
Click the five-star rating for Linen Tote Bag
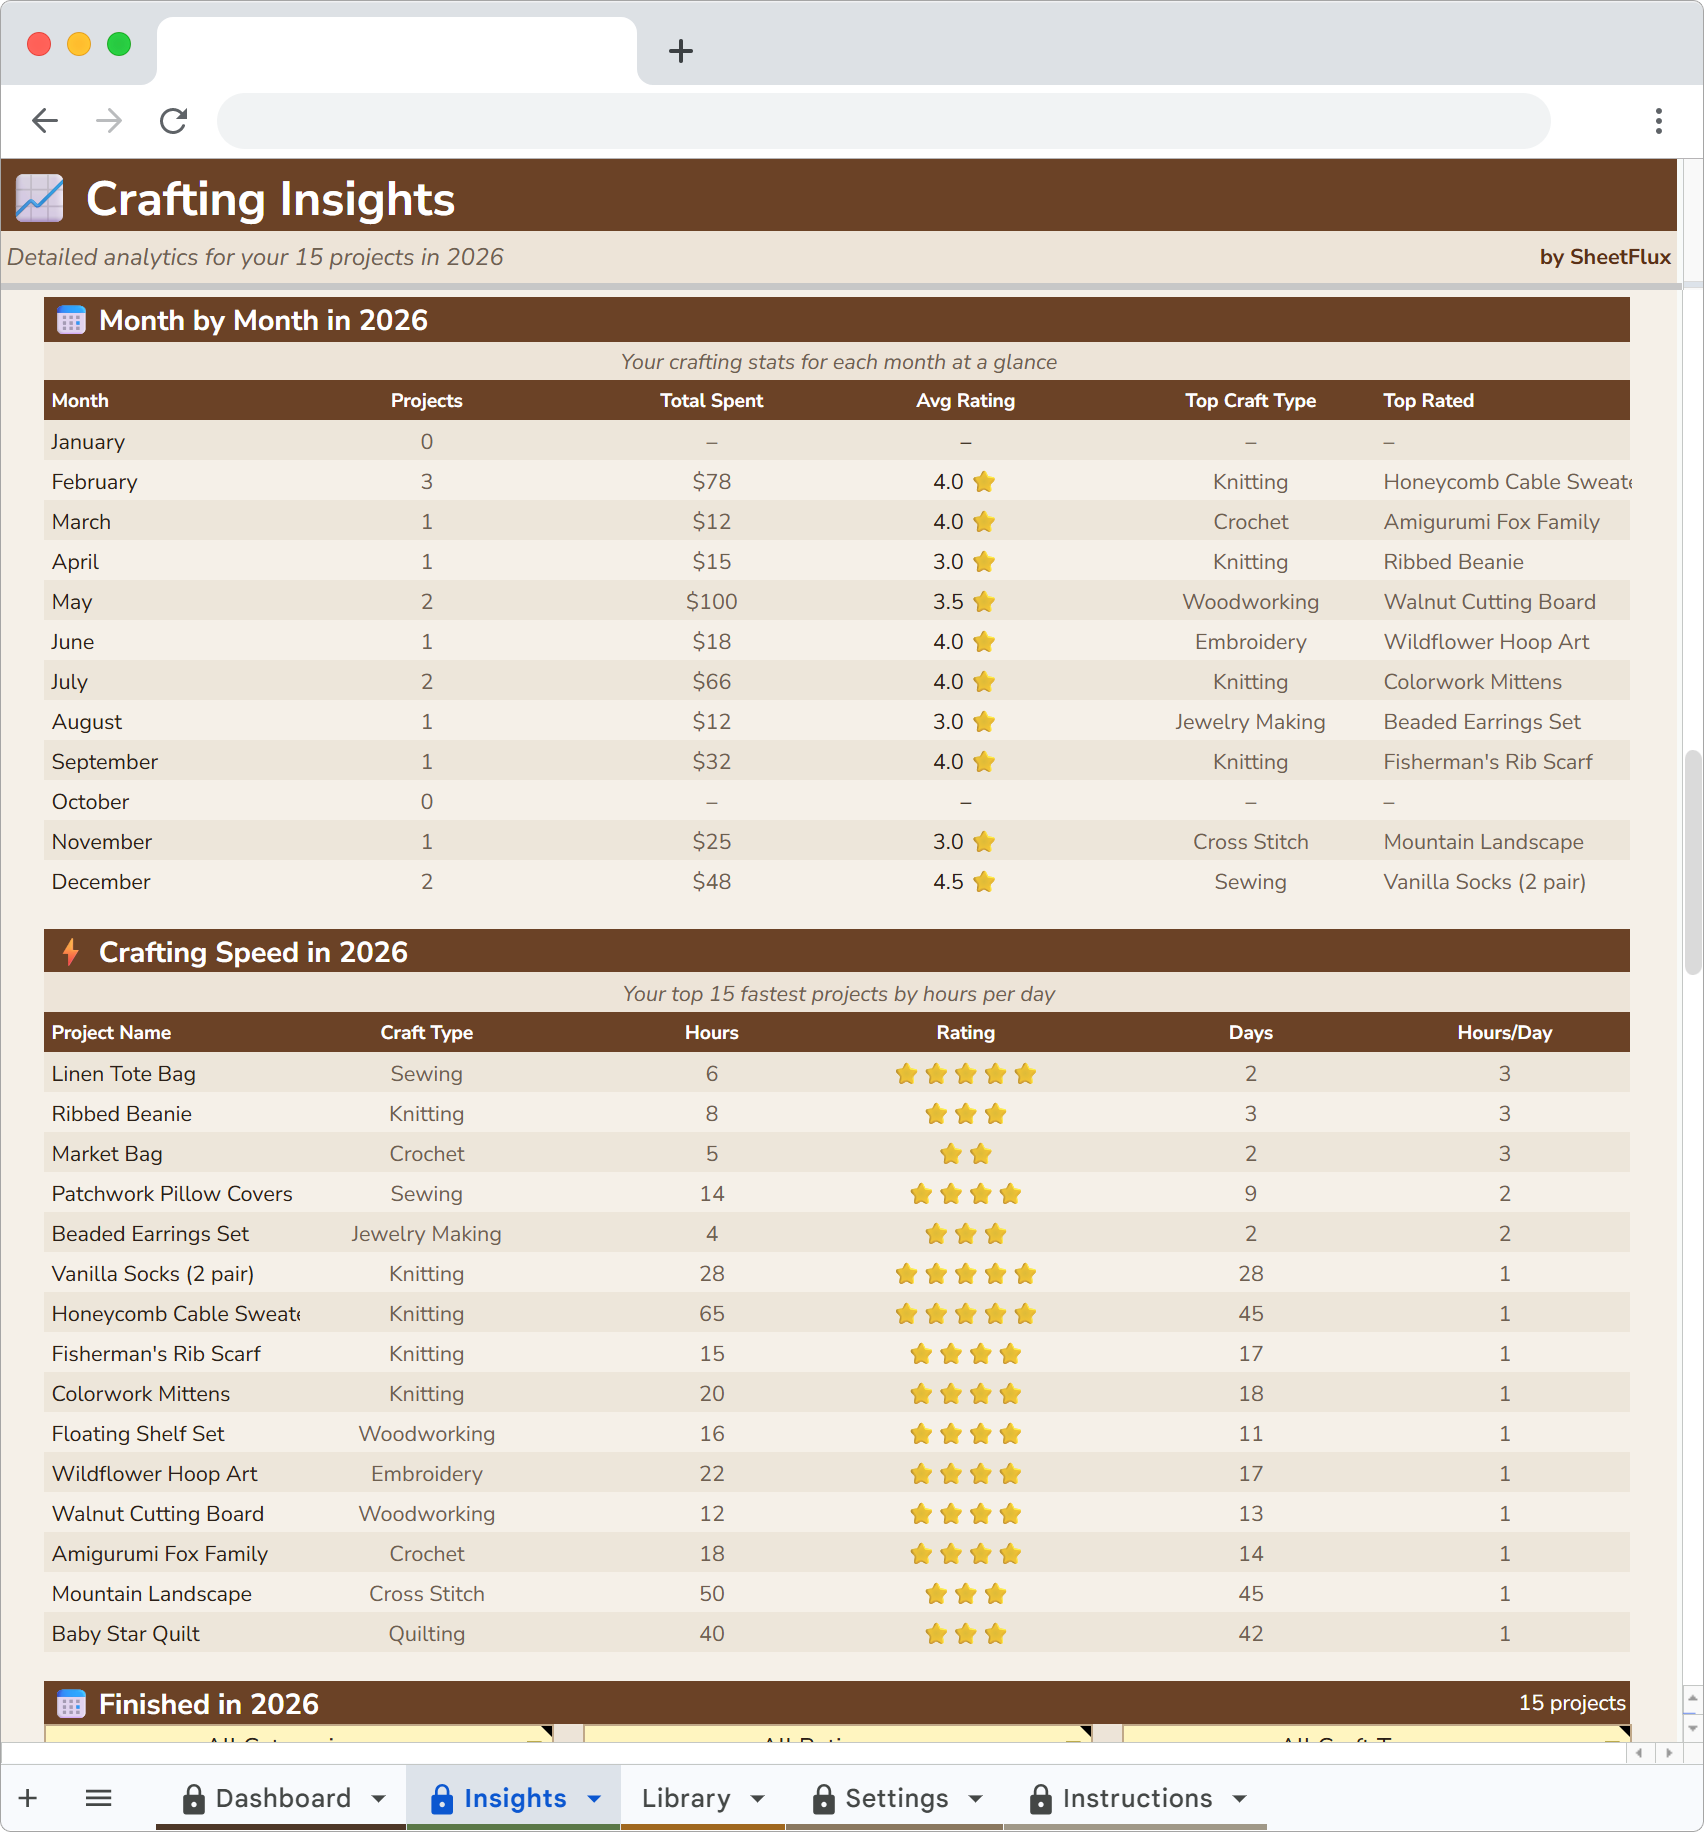[x=965, y=1073]
